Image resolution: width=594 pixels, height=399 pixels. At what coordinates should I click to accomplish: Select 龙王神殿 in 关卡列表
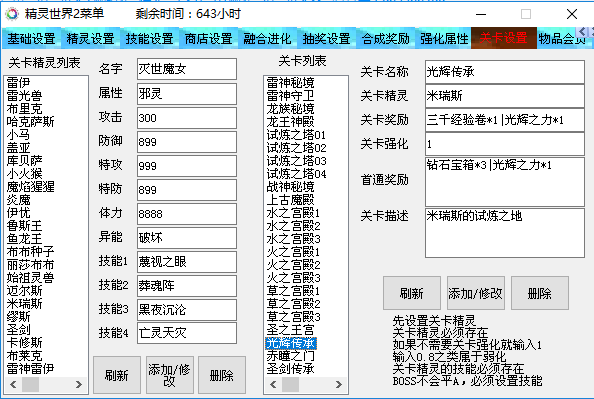pyautogui.click(x=290, y=122)
